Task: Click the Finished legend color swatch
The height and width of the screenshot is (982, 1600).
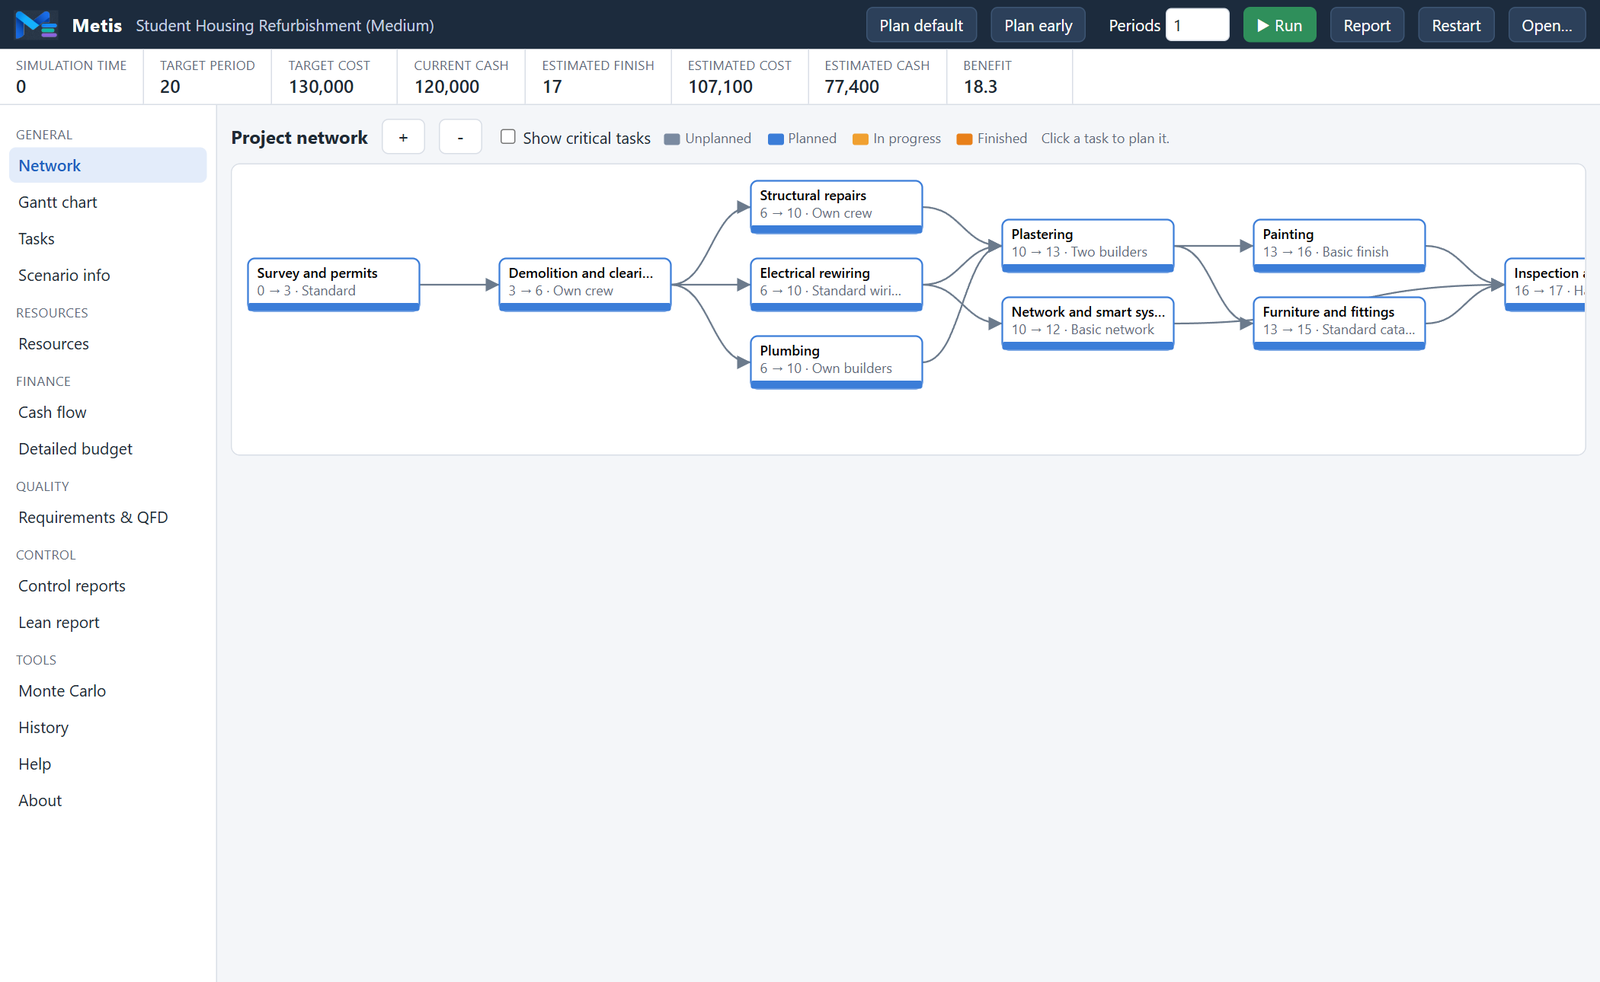Action: point(964,139)
